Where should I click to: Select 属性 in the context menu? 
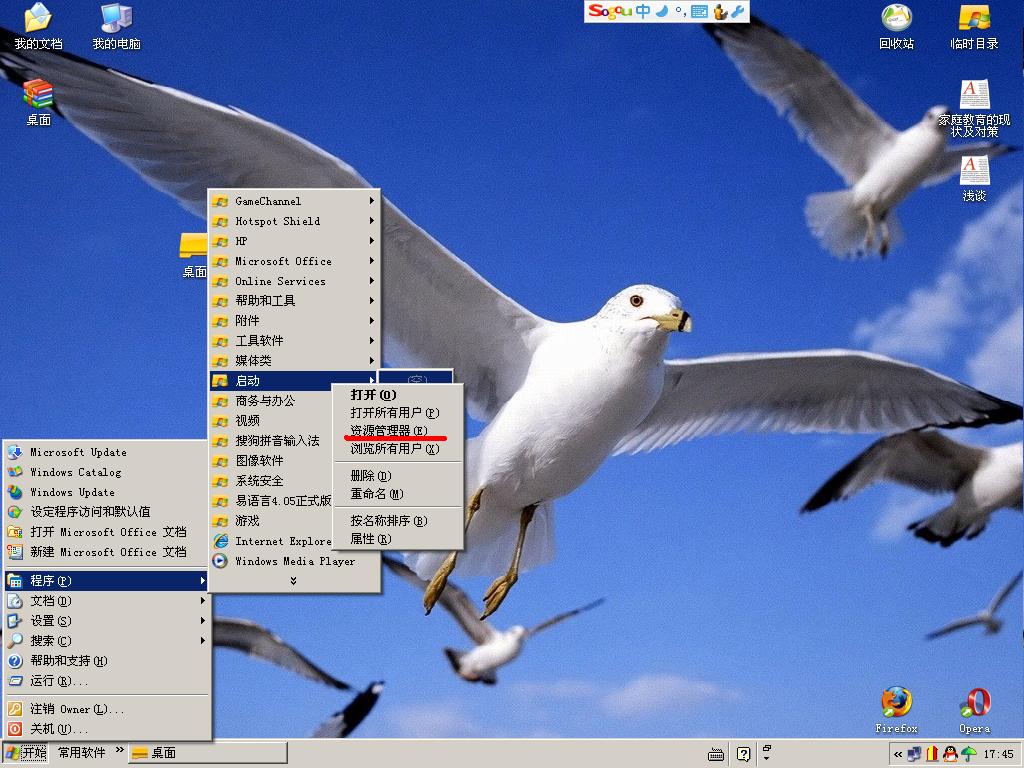[370, 539]
